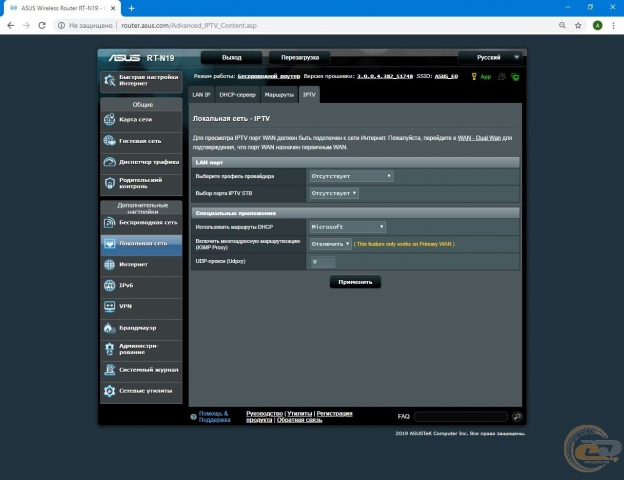
Task: Go back with the browser back arrow
Action: pos(11,25)
